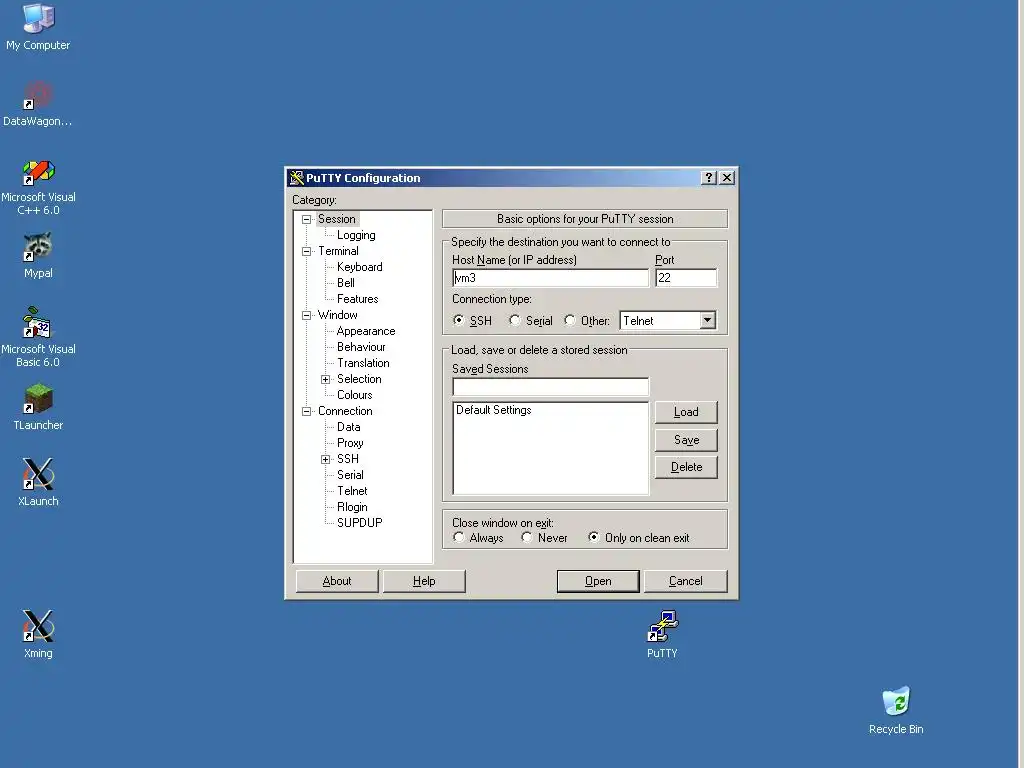
Task: Click the Open button to connect
Action: (598, 581)
